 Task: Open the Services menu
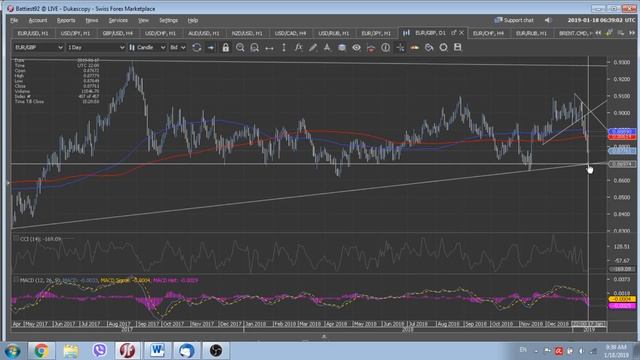118,20
